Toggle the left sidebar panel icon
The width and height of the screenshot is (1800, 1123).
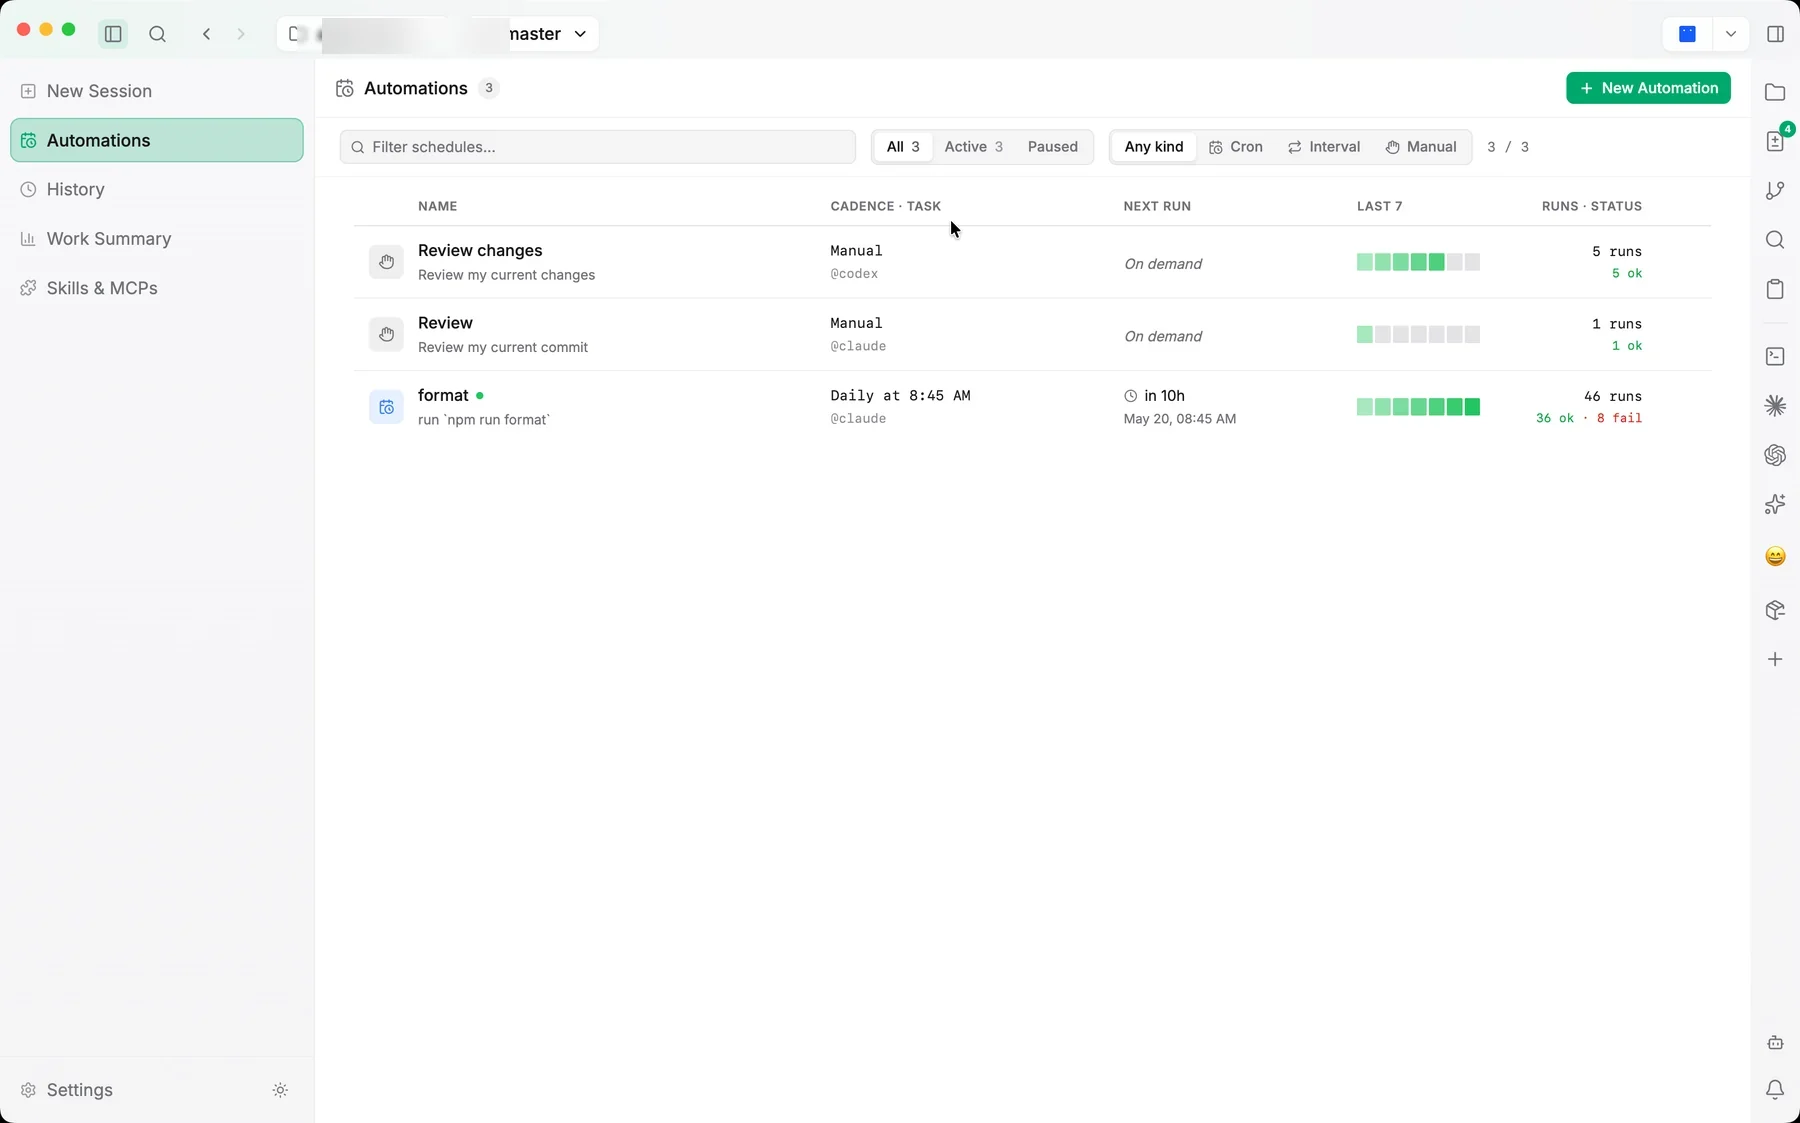coord(113,34)
